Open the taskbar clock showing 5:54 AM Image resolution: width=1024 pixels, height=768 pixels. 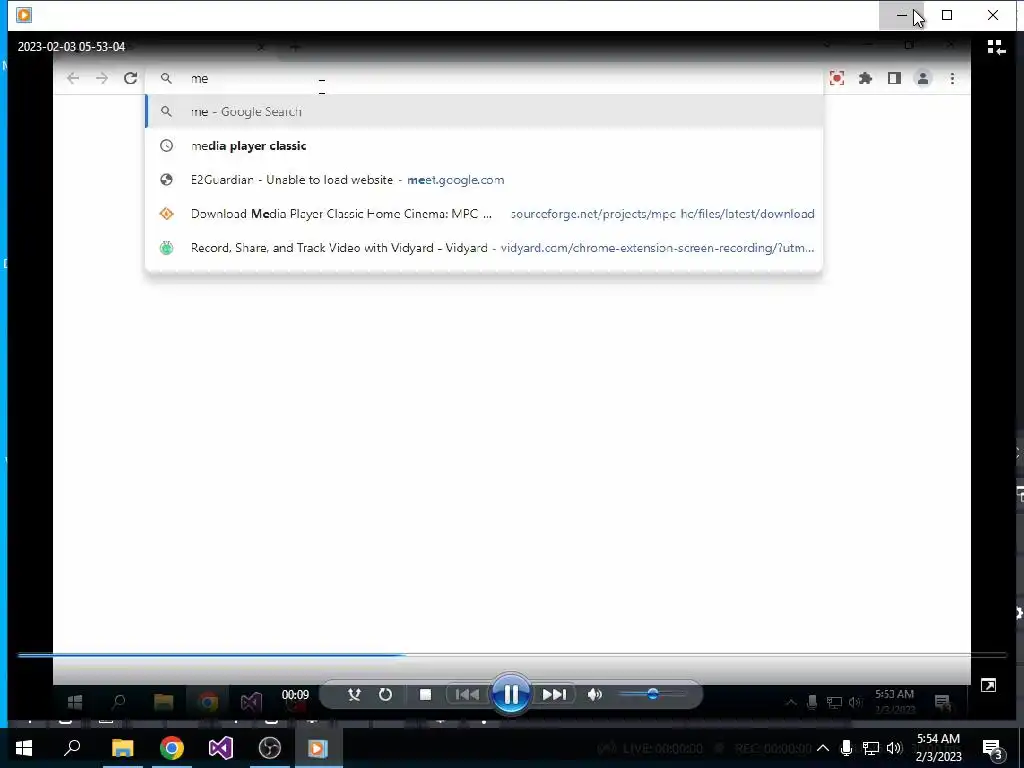click(938, 748)
